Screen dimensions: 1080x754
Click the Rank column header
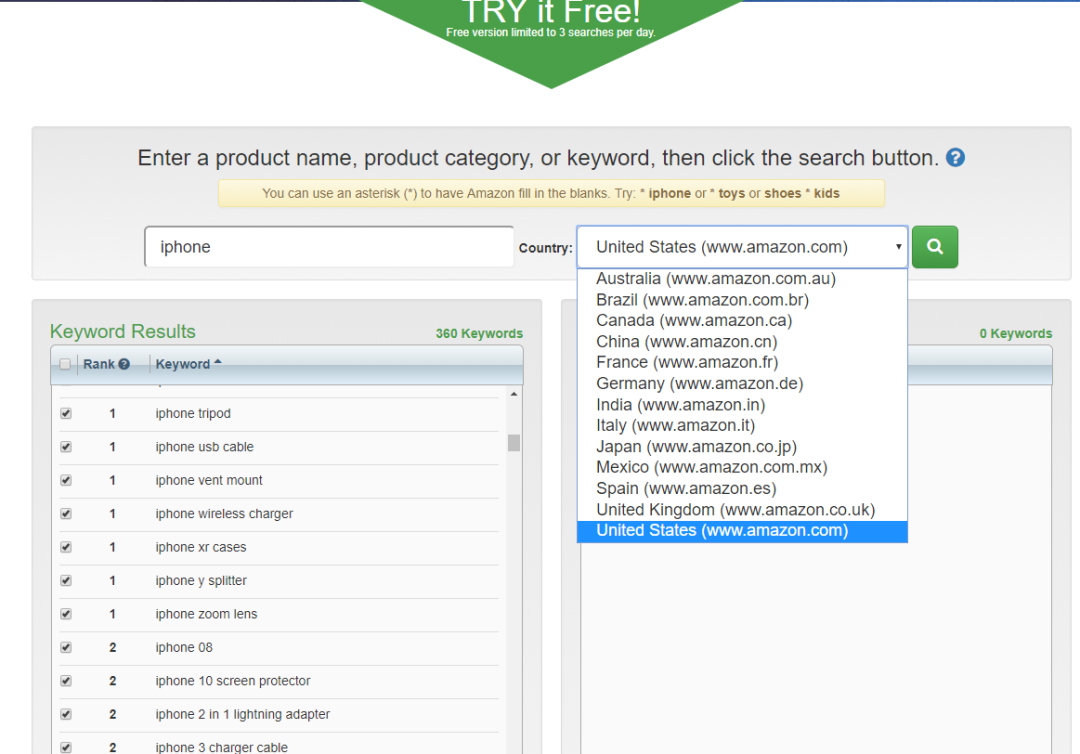pyautogui.click(x=99, y=364)
